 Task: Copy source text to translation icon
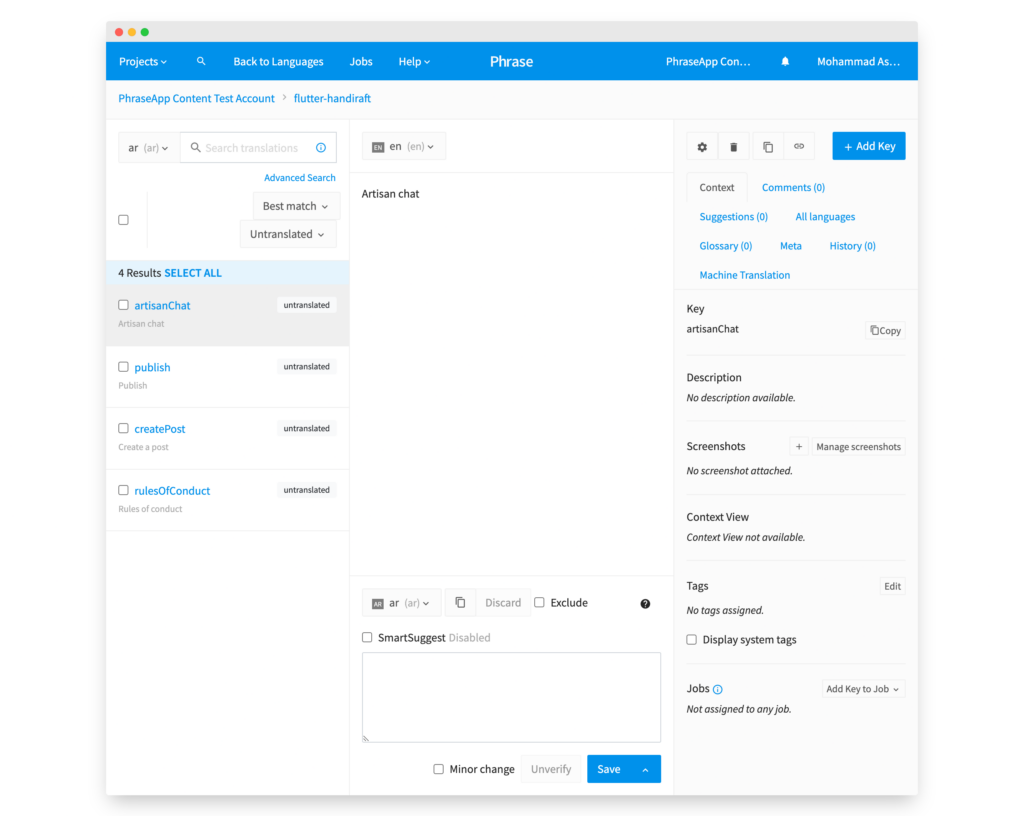coord(460,603)
